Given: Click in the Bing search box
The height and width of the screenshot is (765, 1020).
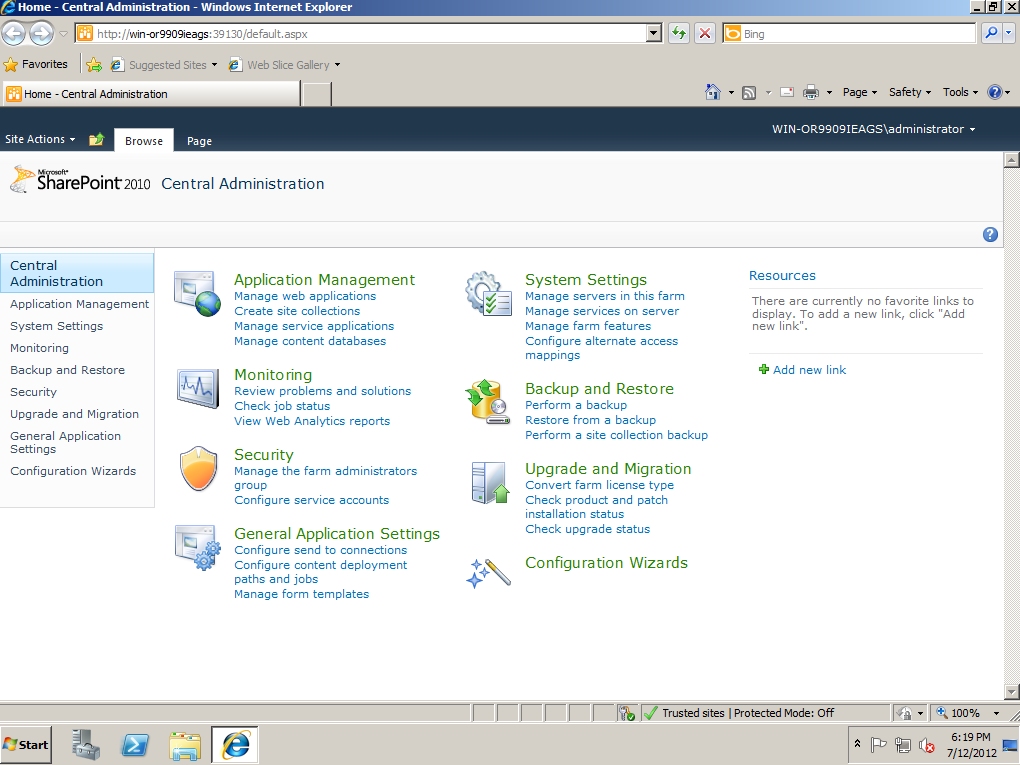Looking at the screenshot, I should point(855,34).
